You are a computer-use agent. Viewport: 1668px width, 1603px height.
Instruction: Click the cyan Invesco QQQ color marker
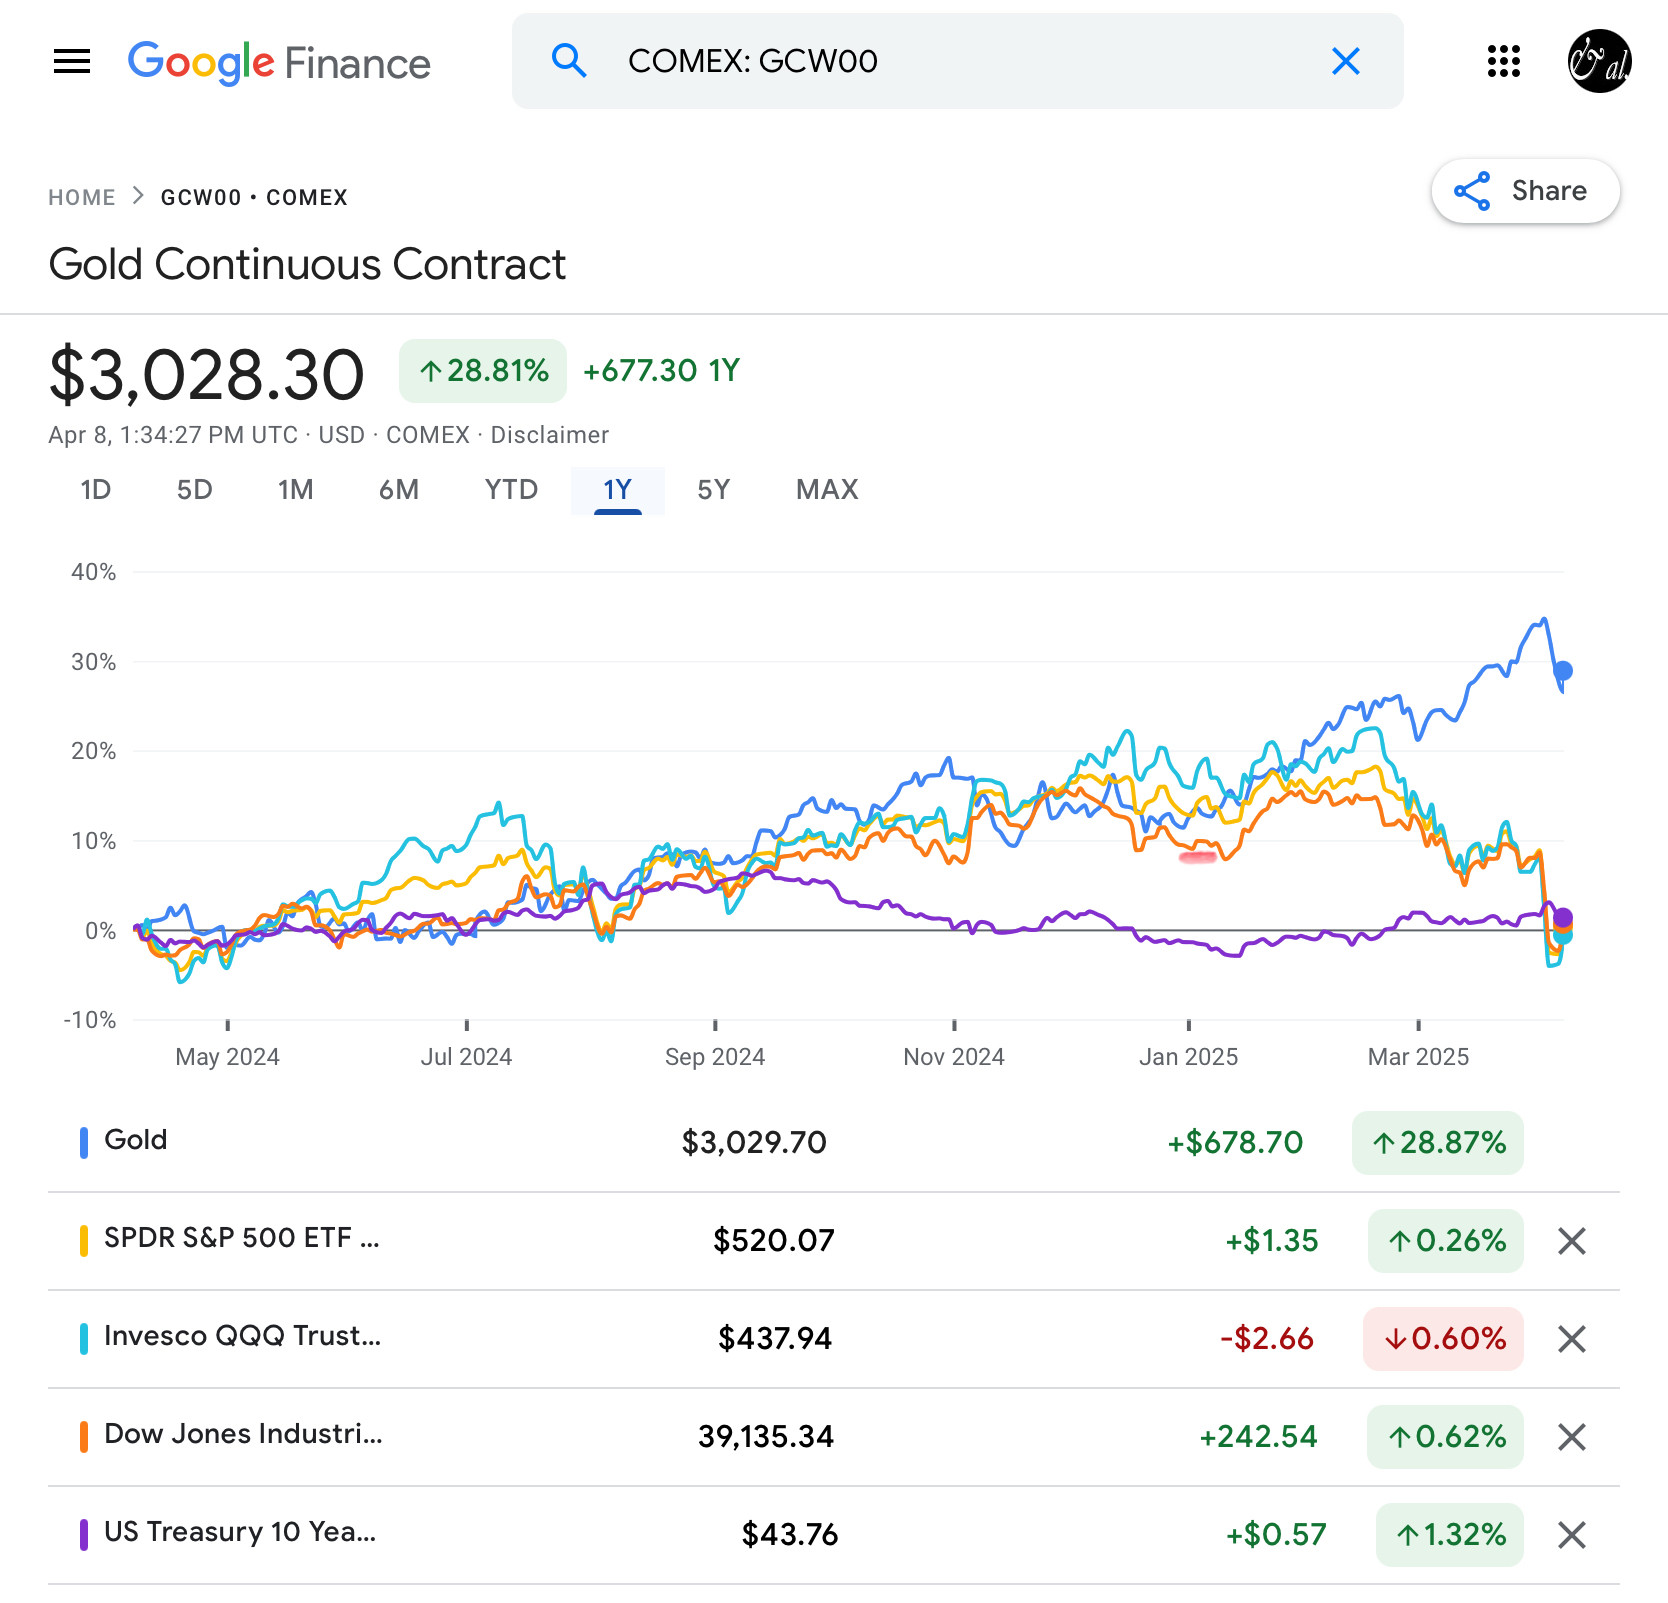(84, 1339)
